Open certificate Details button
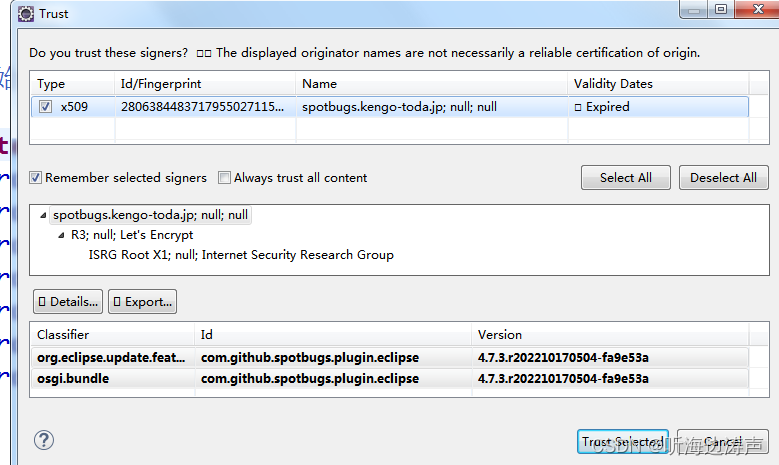 (x=68, y=302)
